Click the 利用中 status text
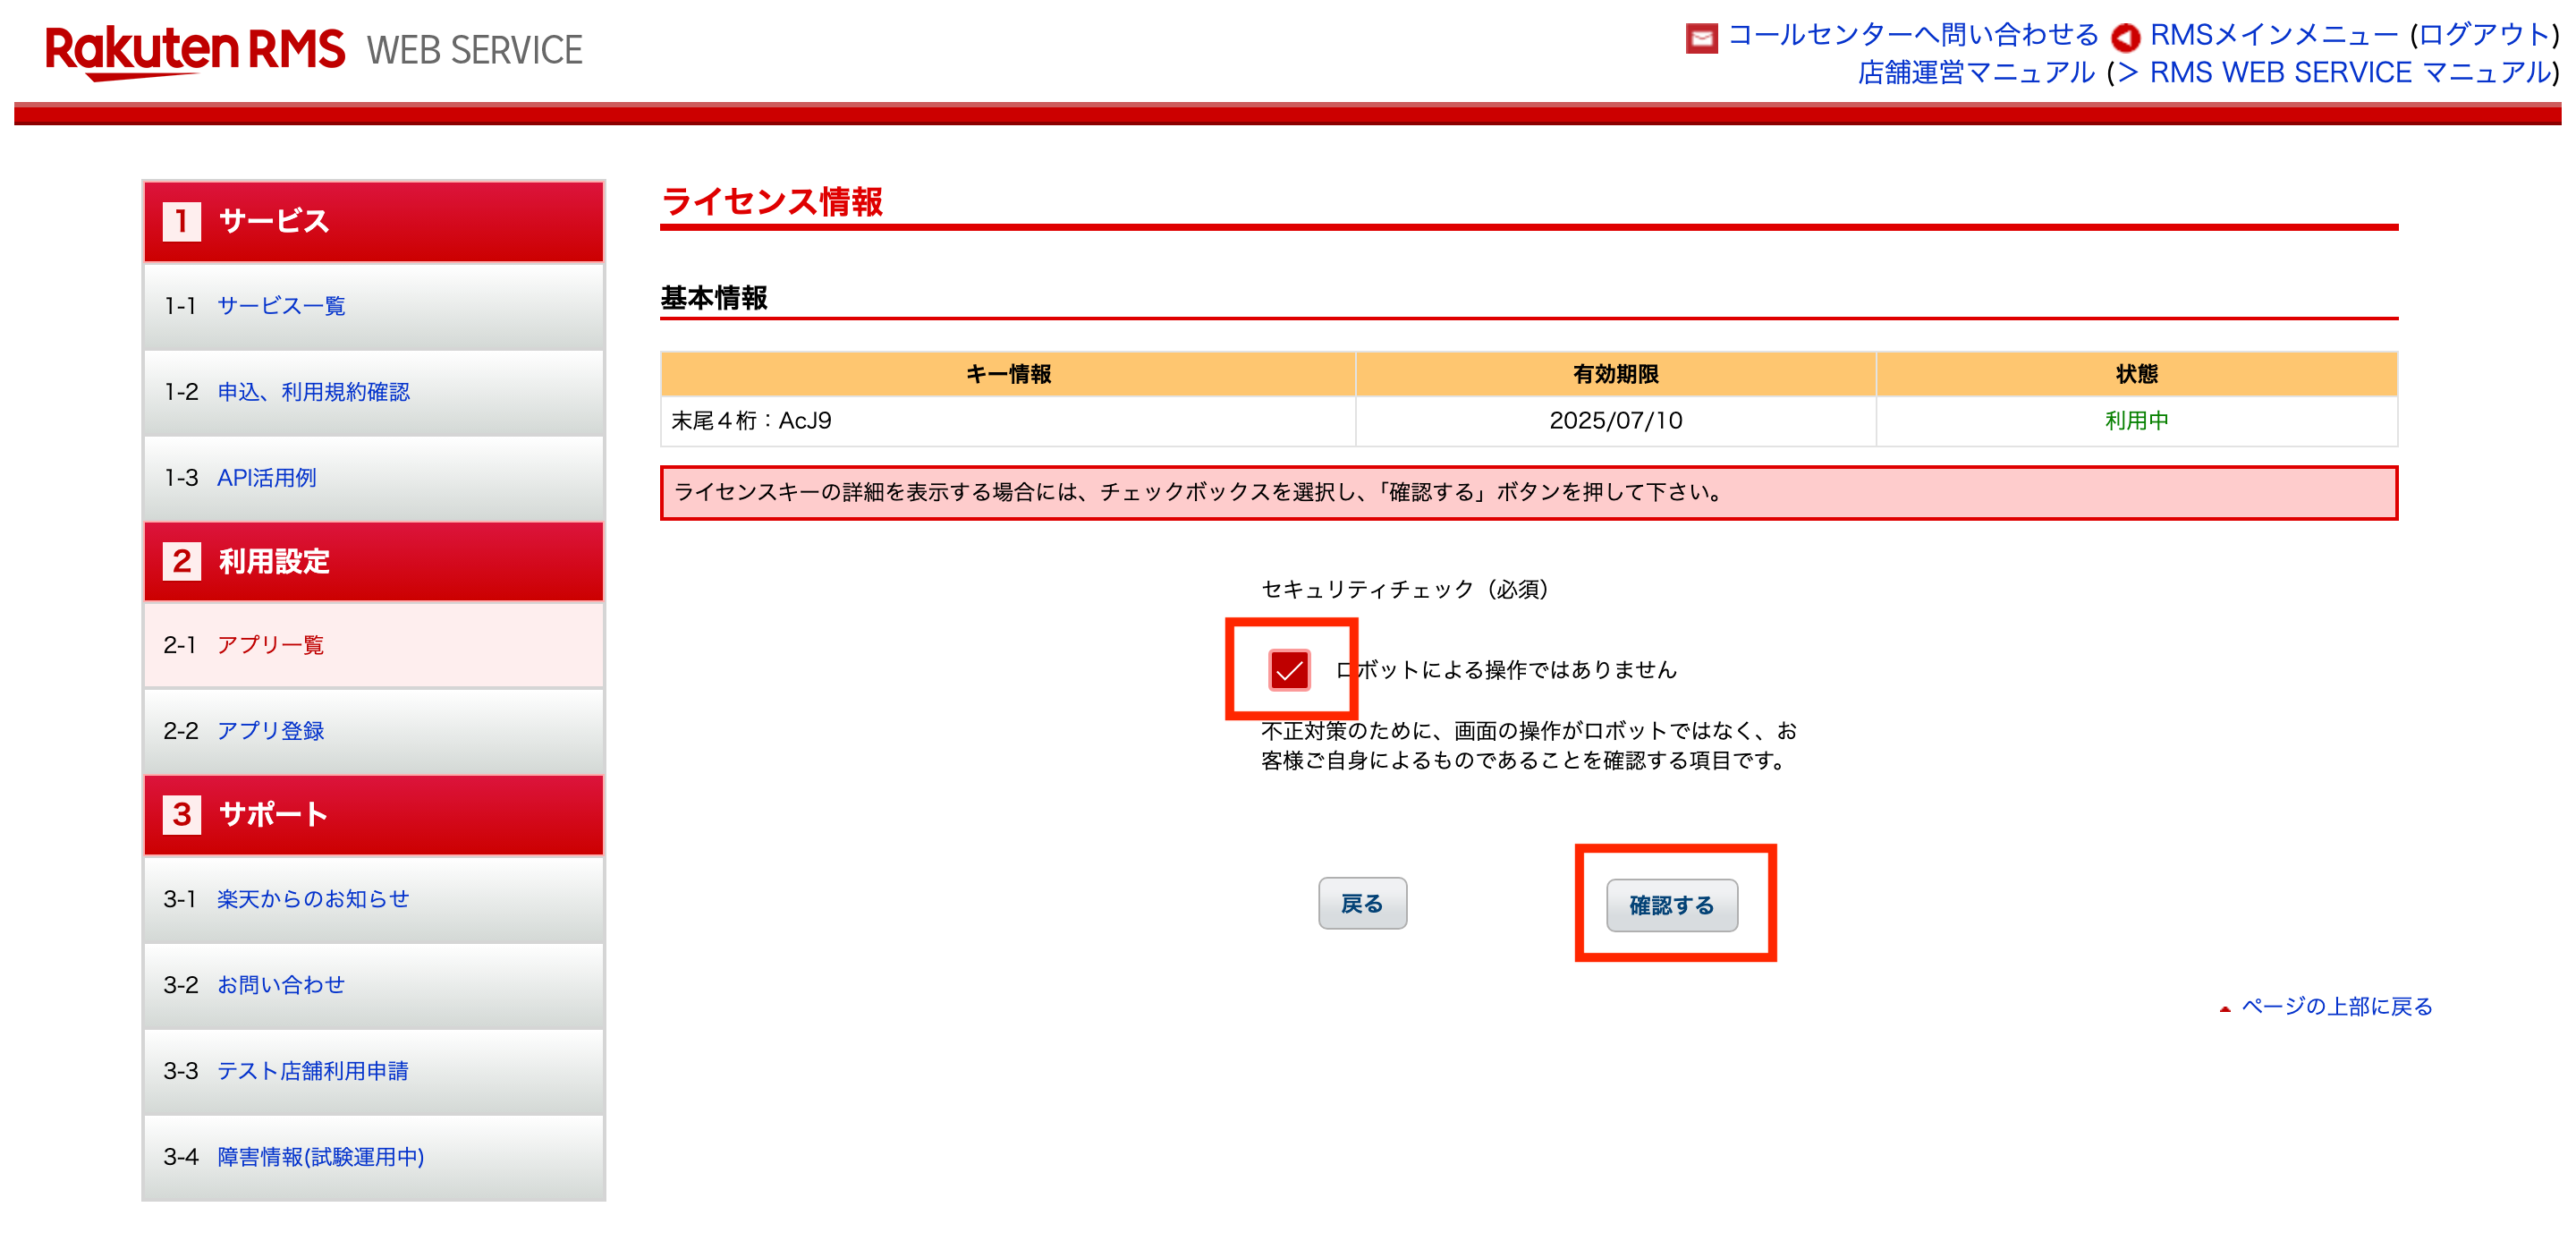Screen dimensions: 2576x1258 point(2136,421)
